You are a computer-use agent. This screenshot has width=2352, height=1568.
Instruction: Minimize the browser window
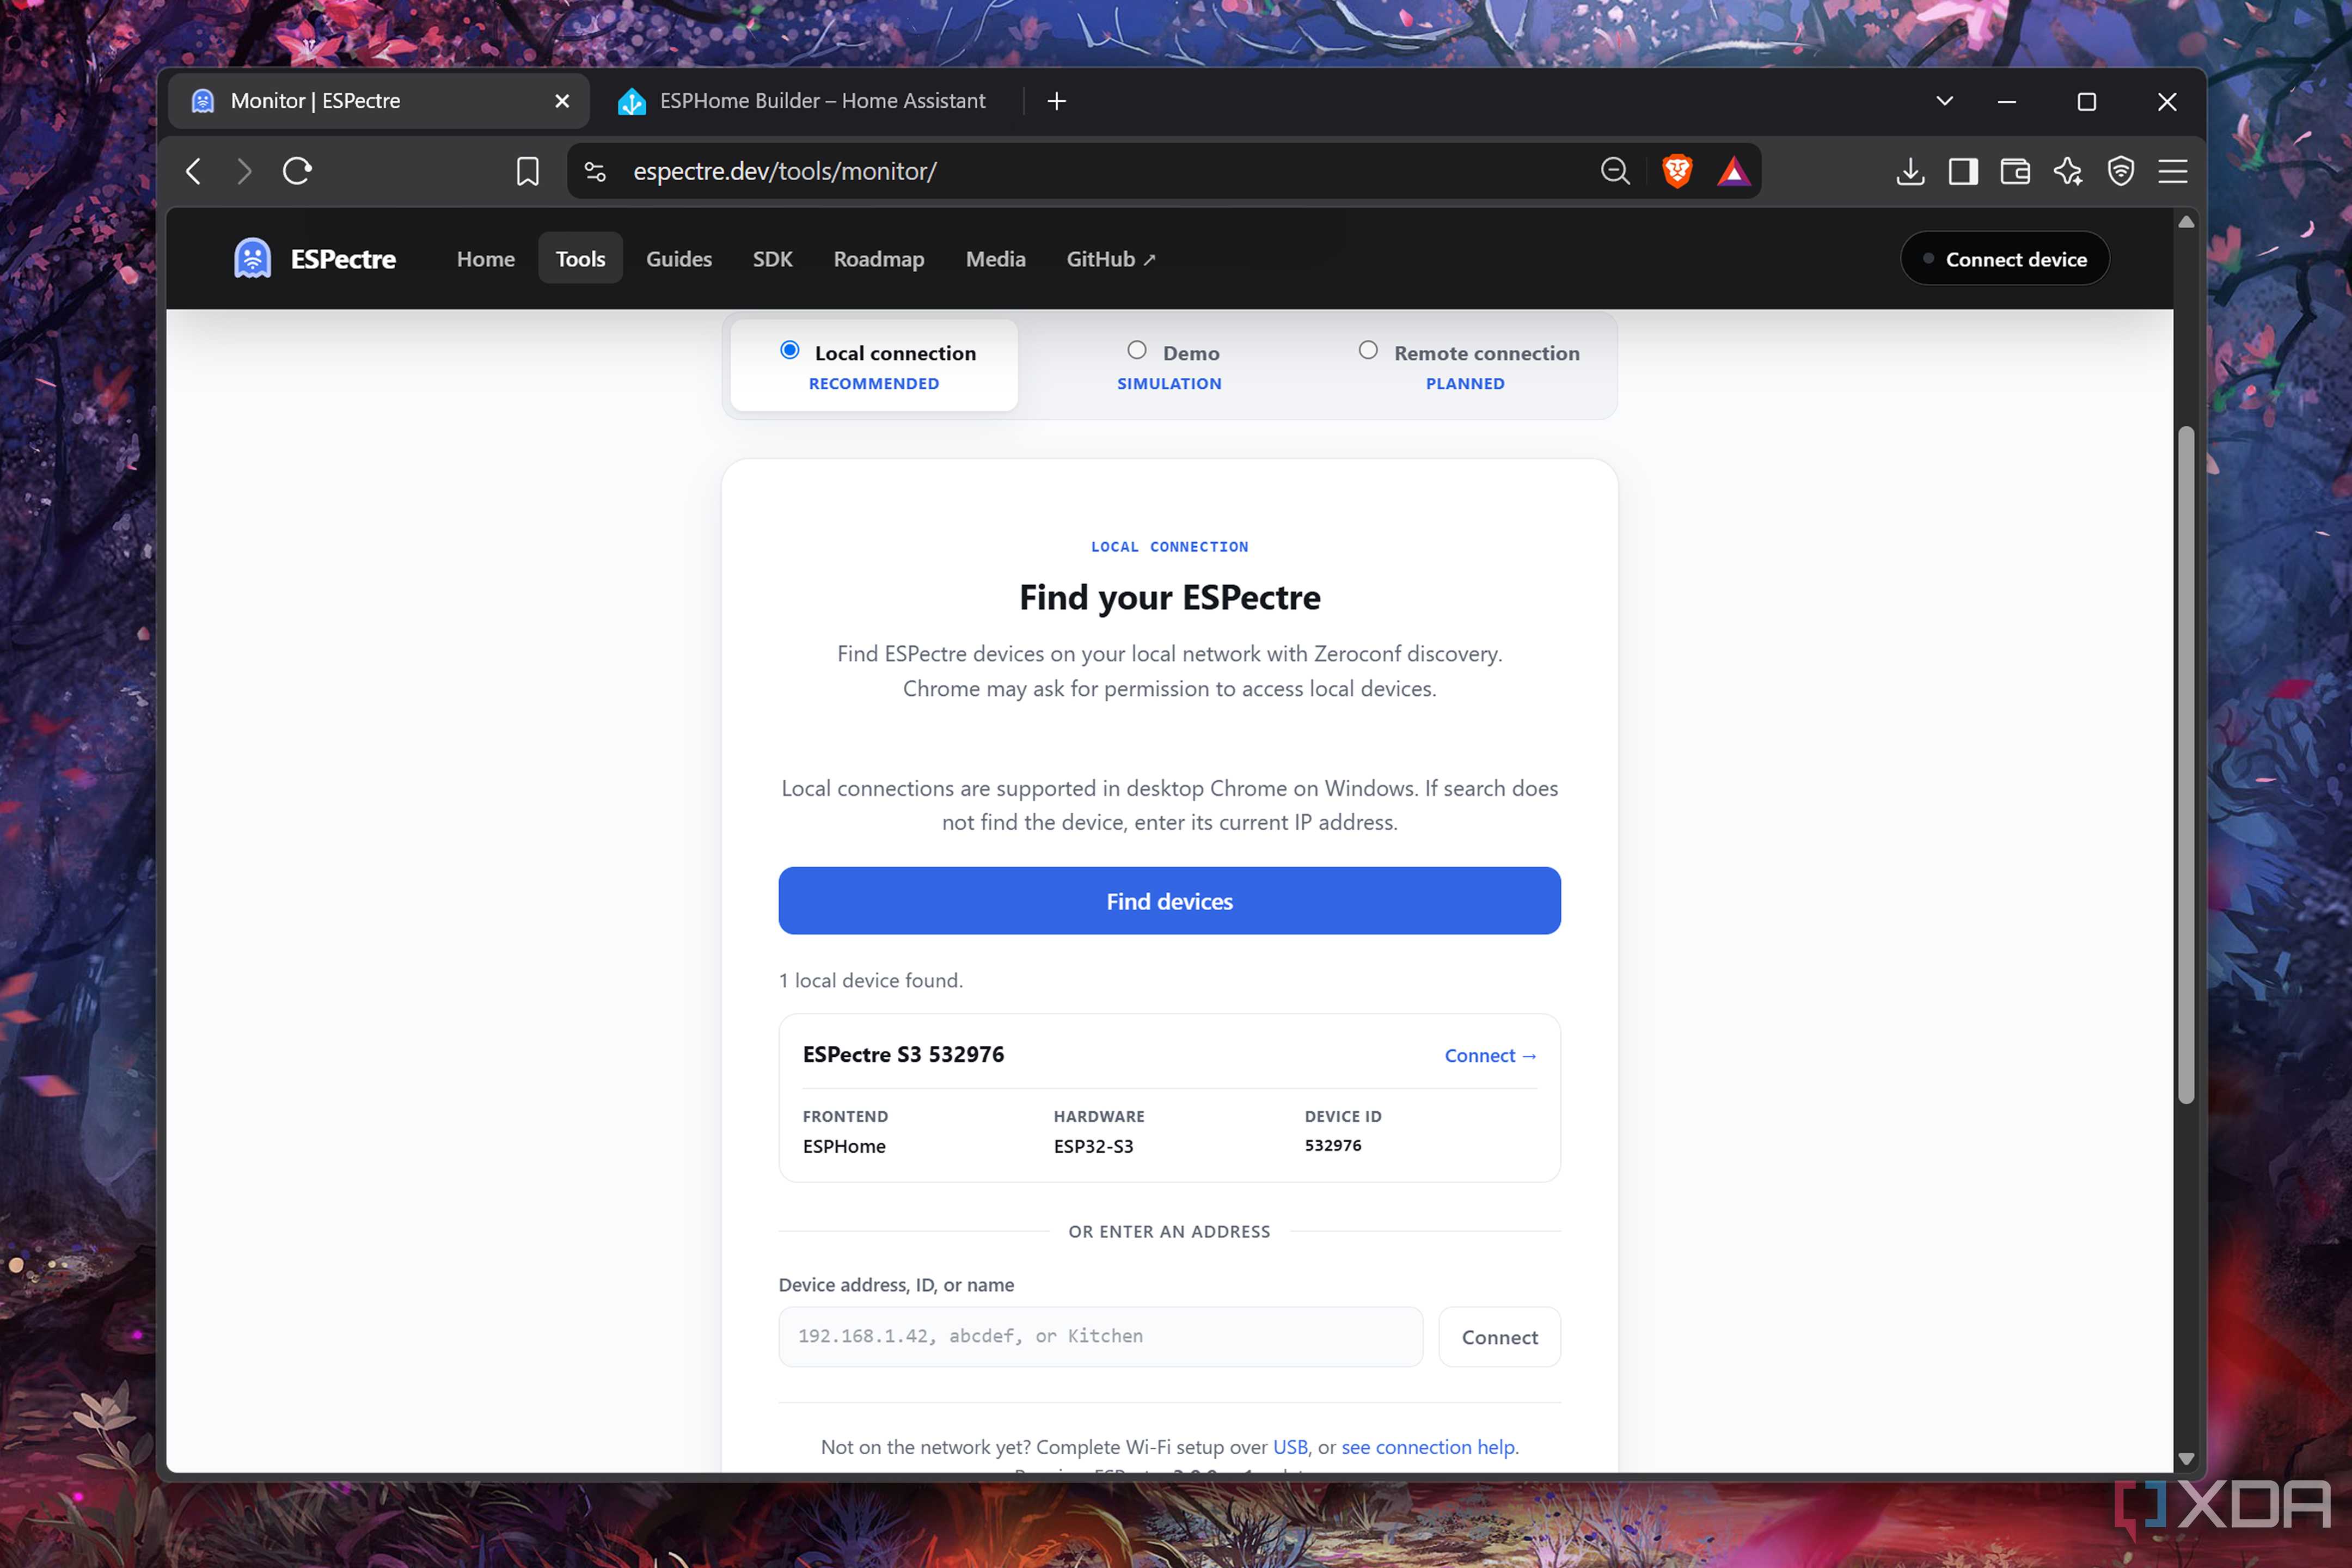pyautogui.click(x=2006, y=101)
